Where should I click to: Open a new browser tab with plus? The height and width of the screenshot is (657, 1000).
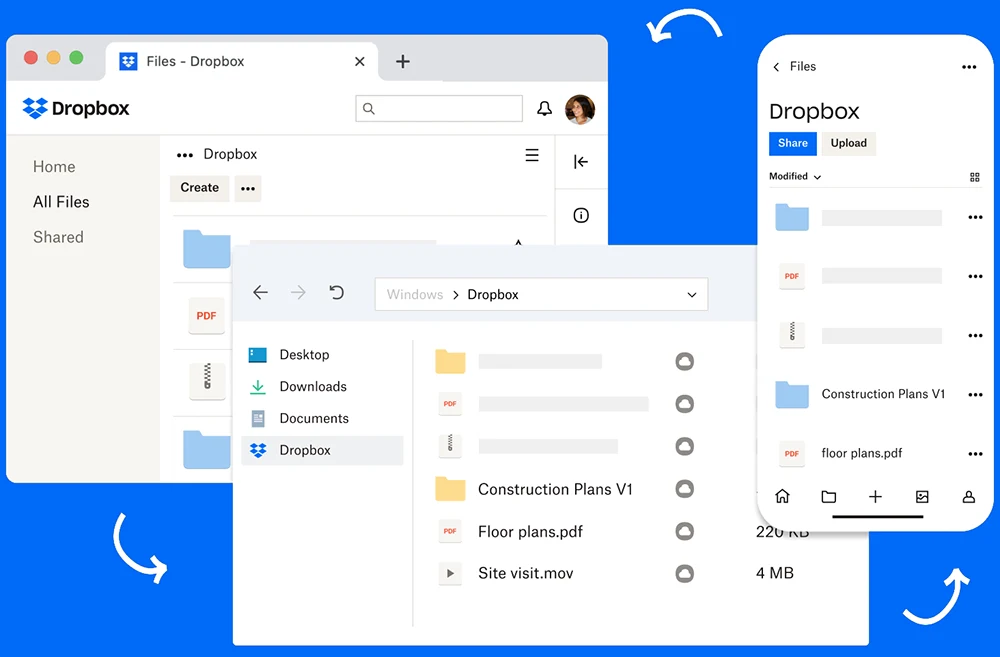[x=402, y=61]
